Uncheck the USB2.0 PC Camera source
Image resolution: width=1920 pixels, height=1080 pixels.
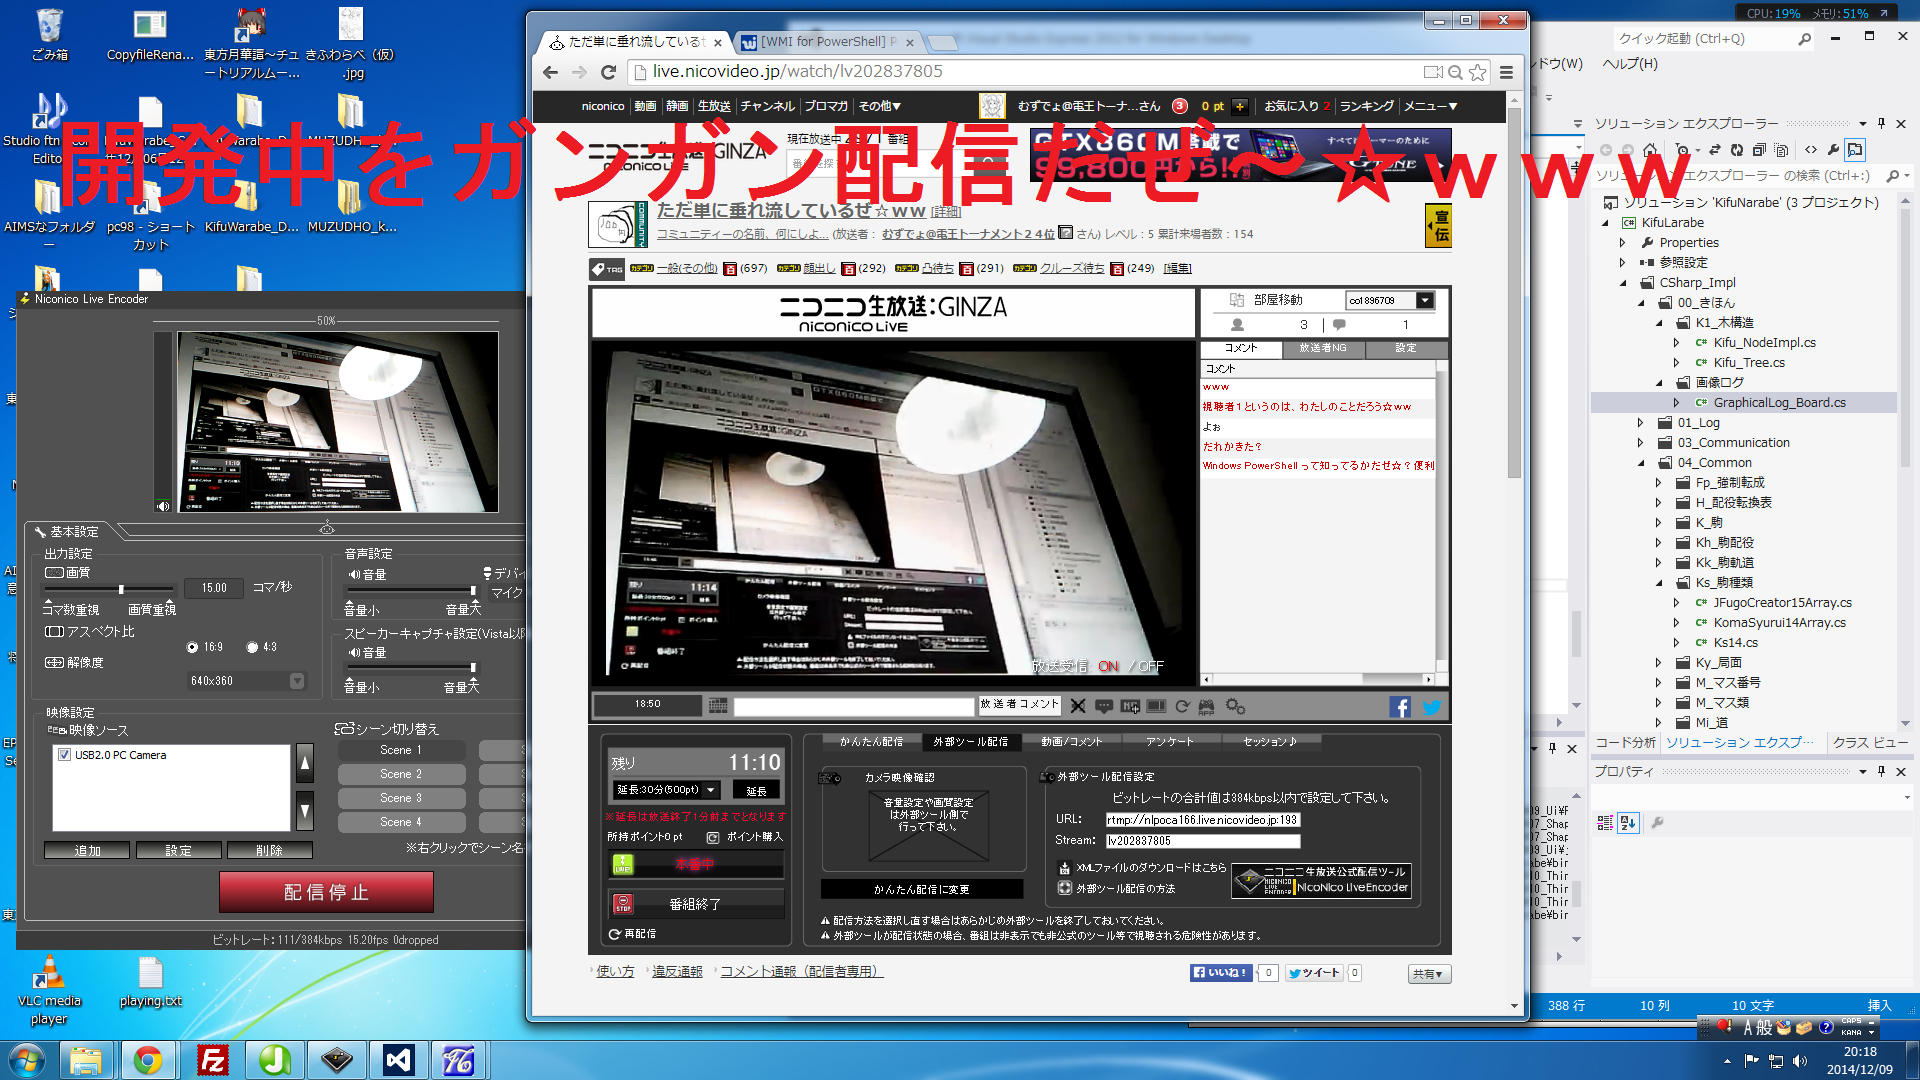tap(65, 755)
